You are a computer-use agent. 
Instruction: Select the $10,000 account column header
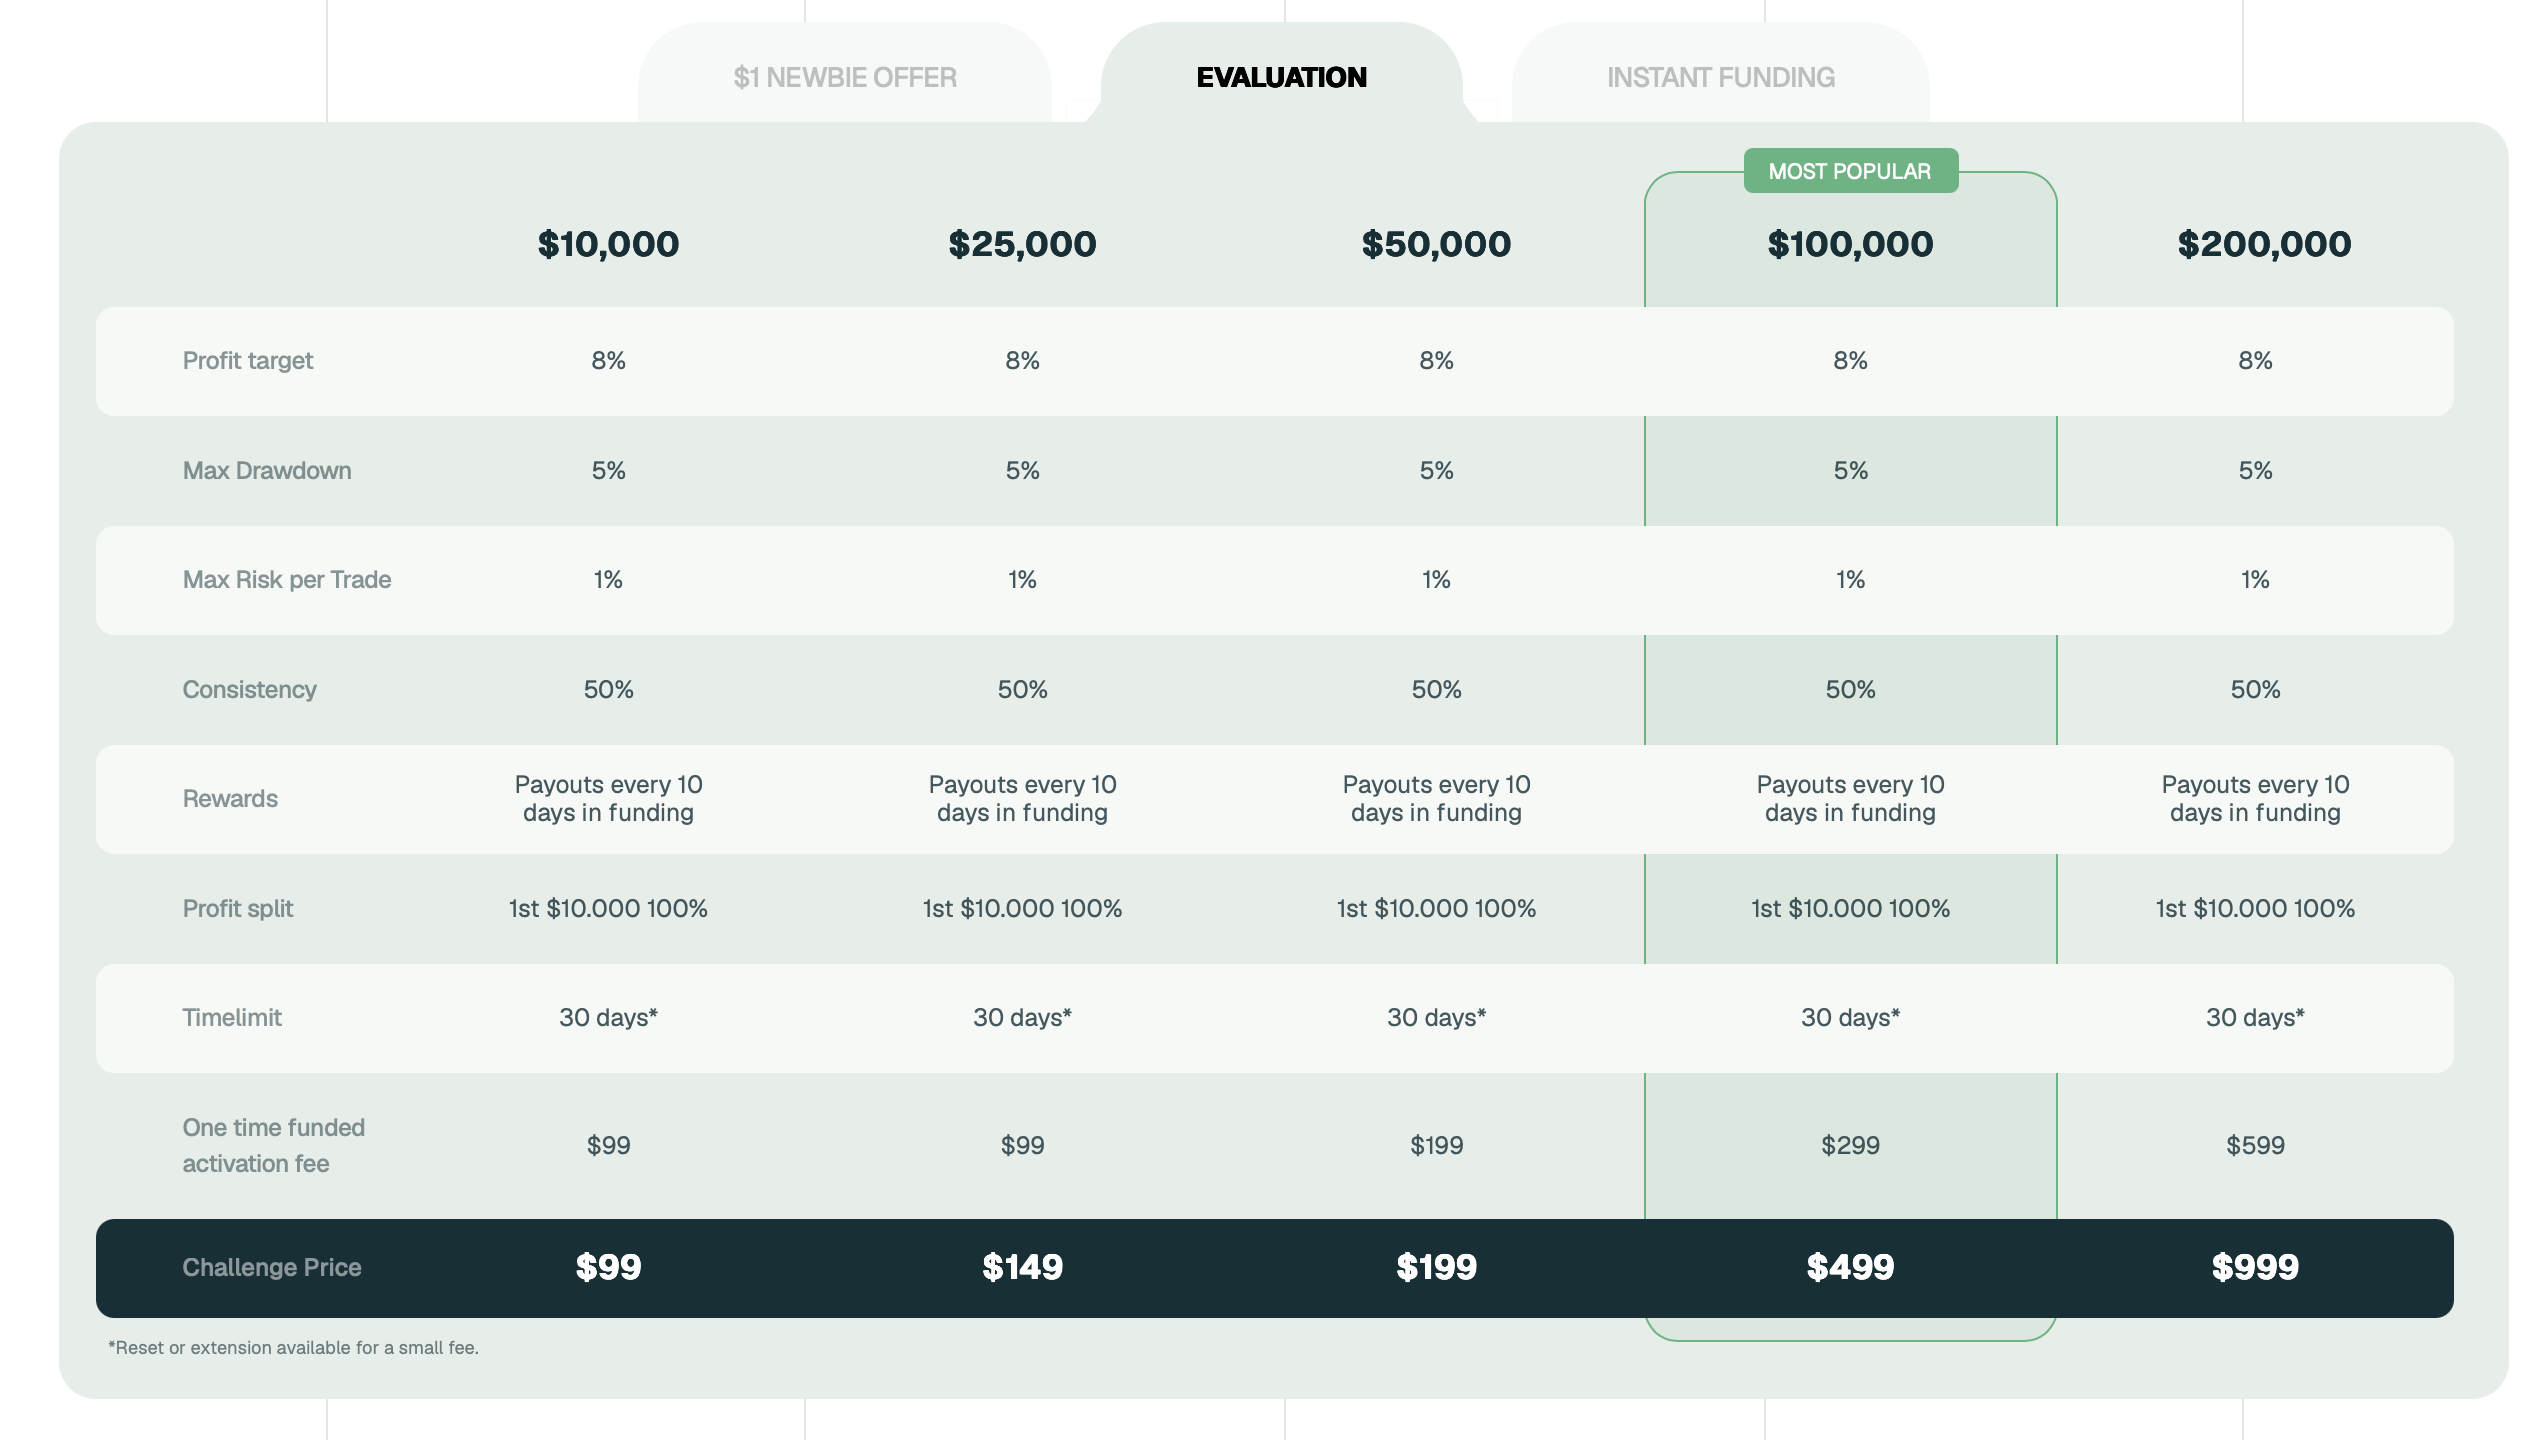point(607,243)
